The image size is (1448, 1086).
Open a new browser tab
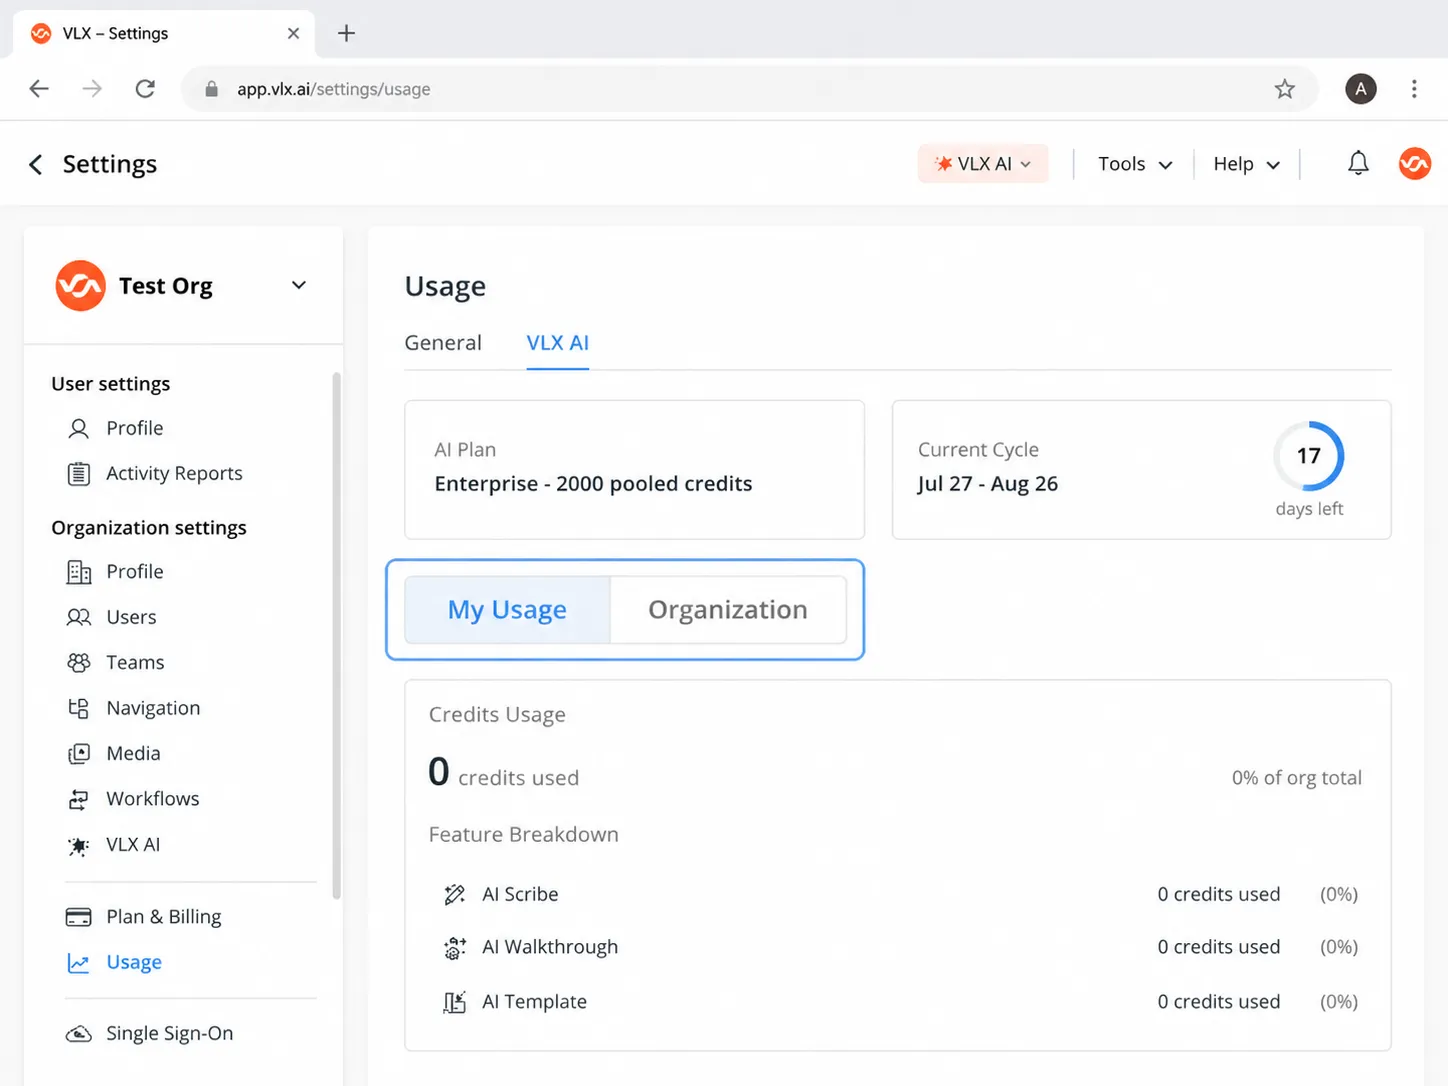click(346, 33)
